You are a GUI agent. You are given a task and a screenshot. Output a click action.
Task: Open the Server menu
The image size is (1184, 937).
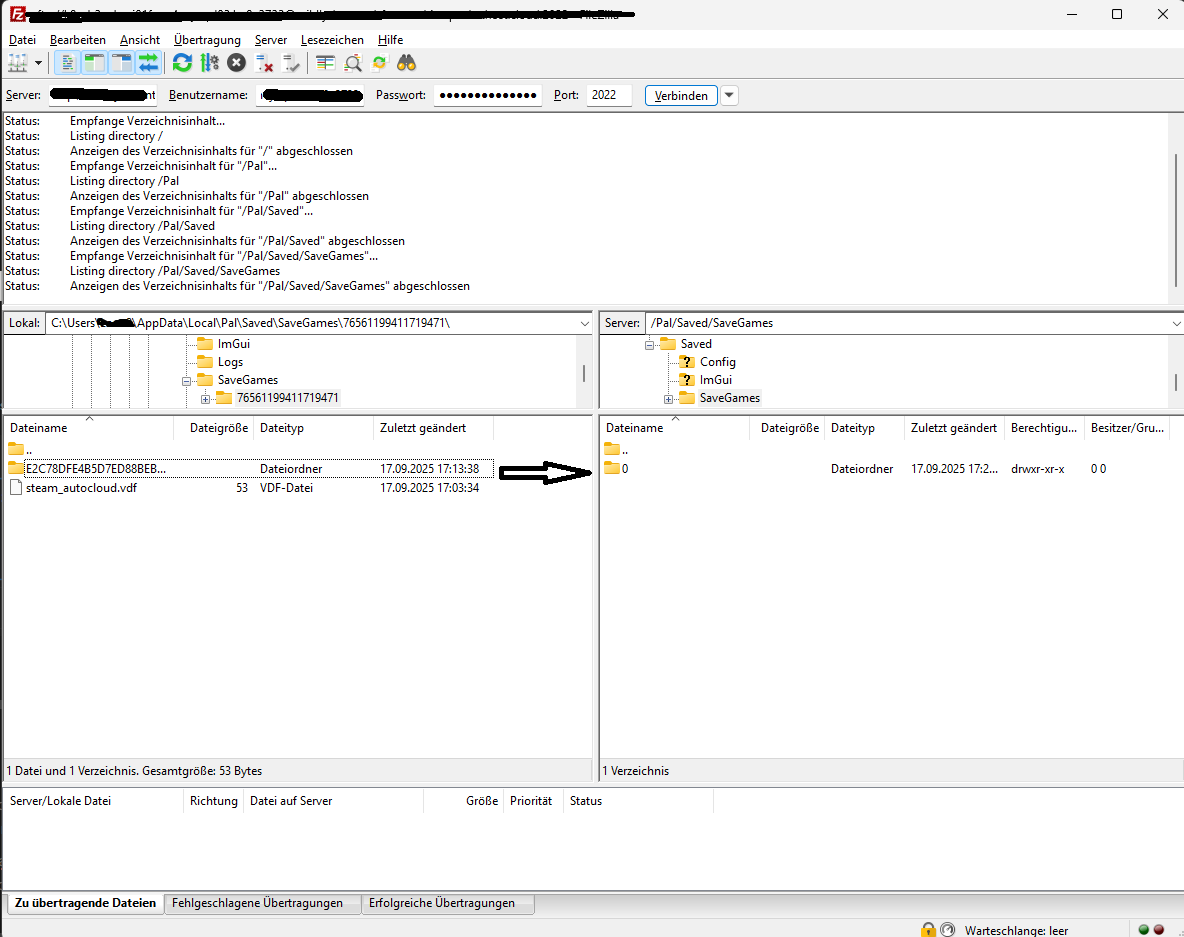coord(270,40)
